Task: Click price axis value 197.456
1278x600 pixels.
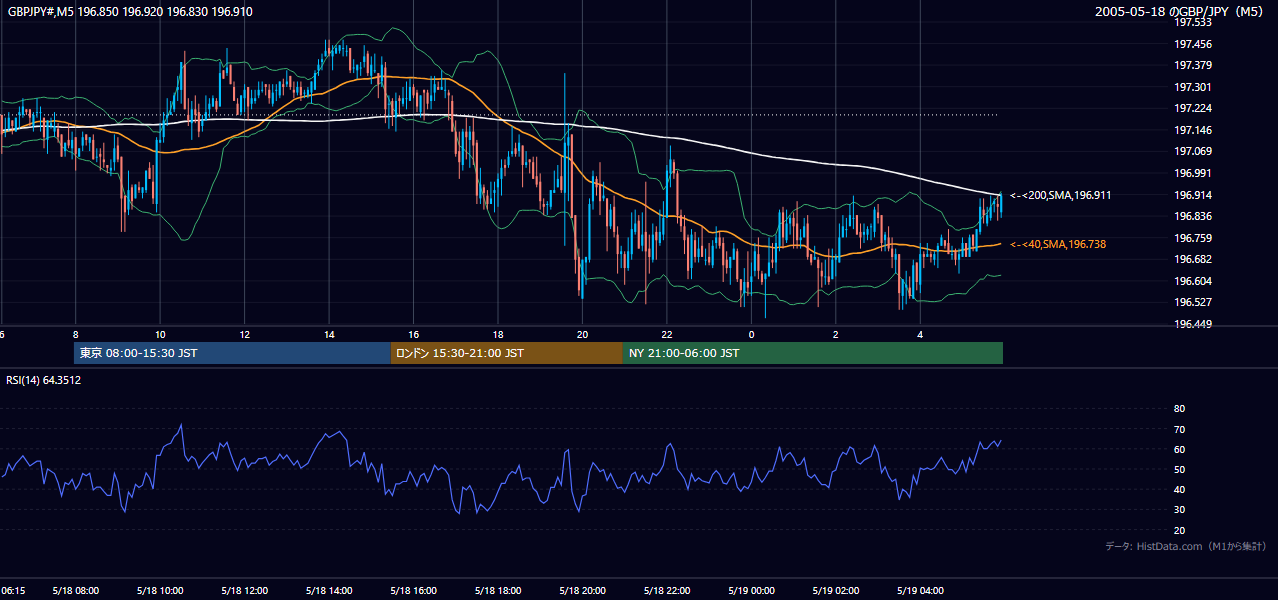Action: pos(1192,44)
